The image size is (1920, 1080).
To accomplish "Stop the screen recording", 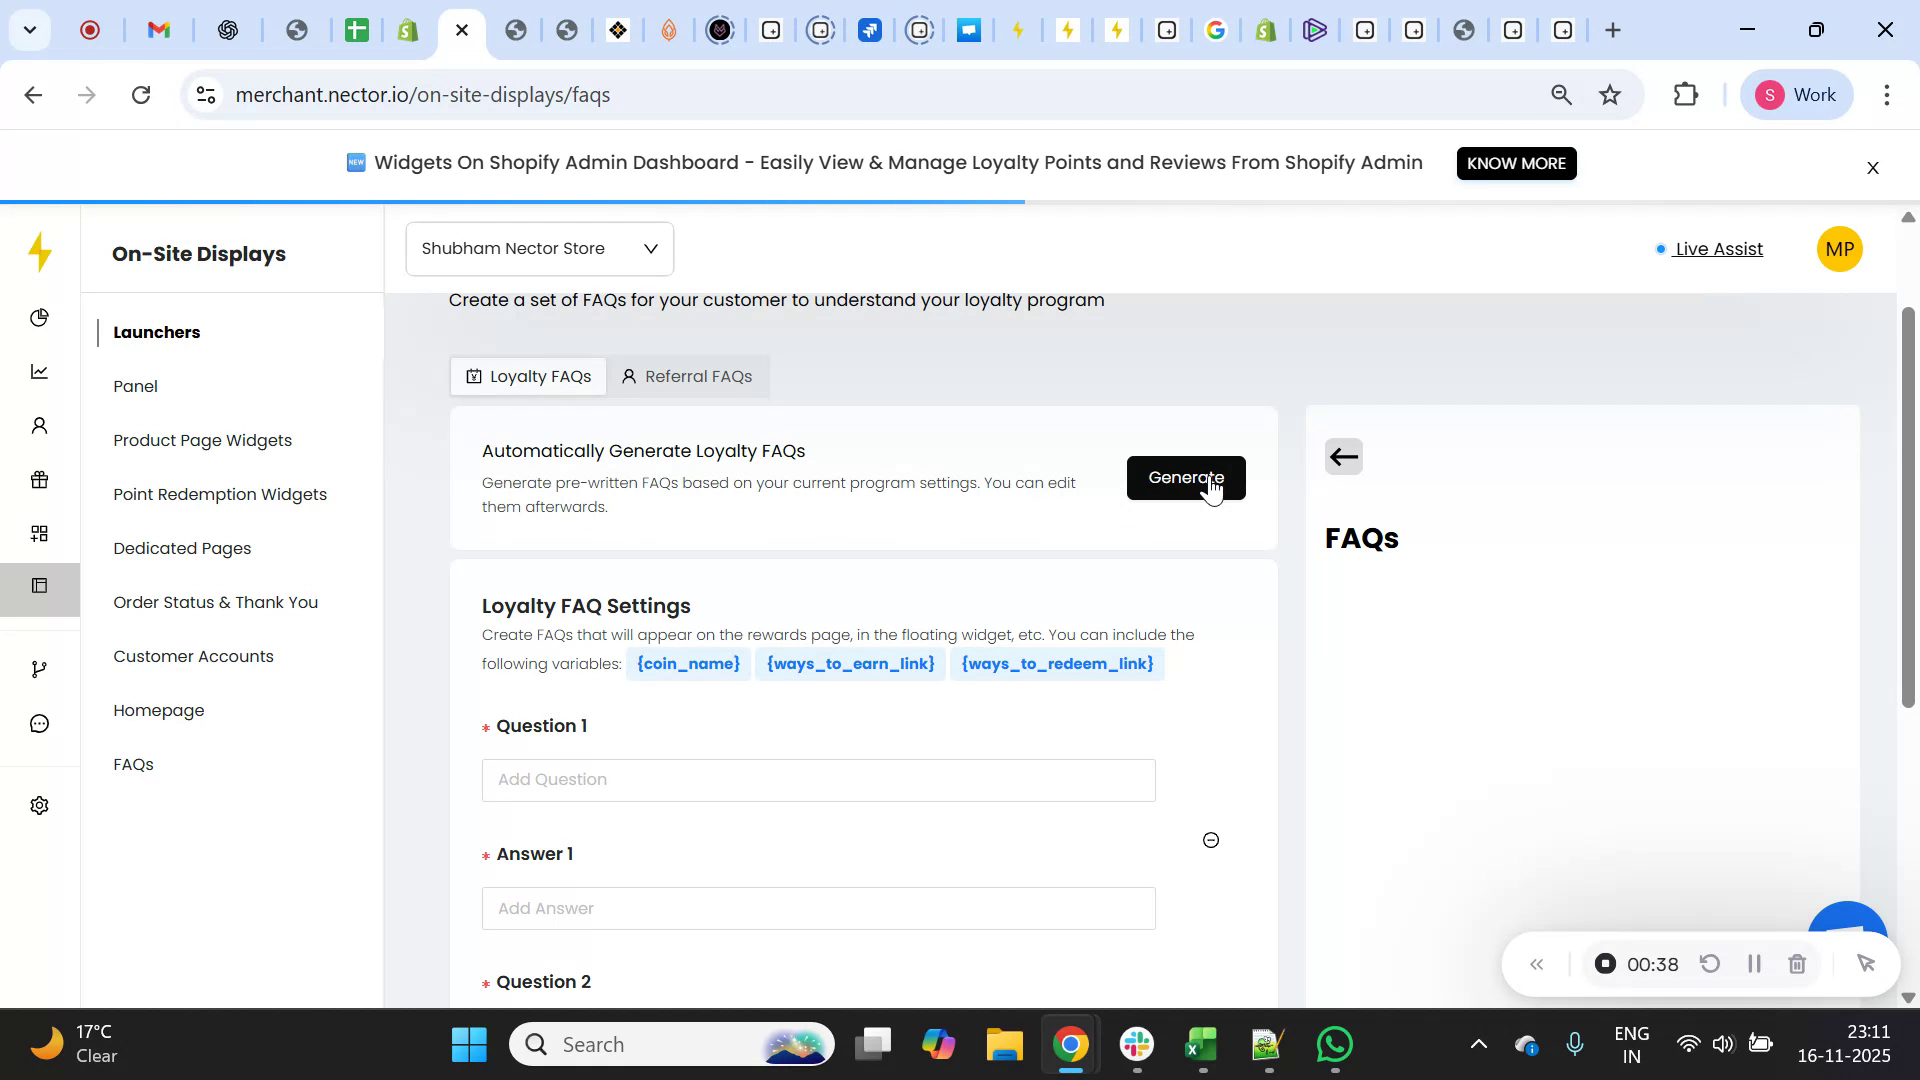I will click(x=1605, y=963).
